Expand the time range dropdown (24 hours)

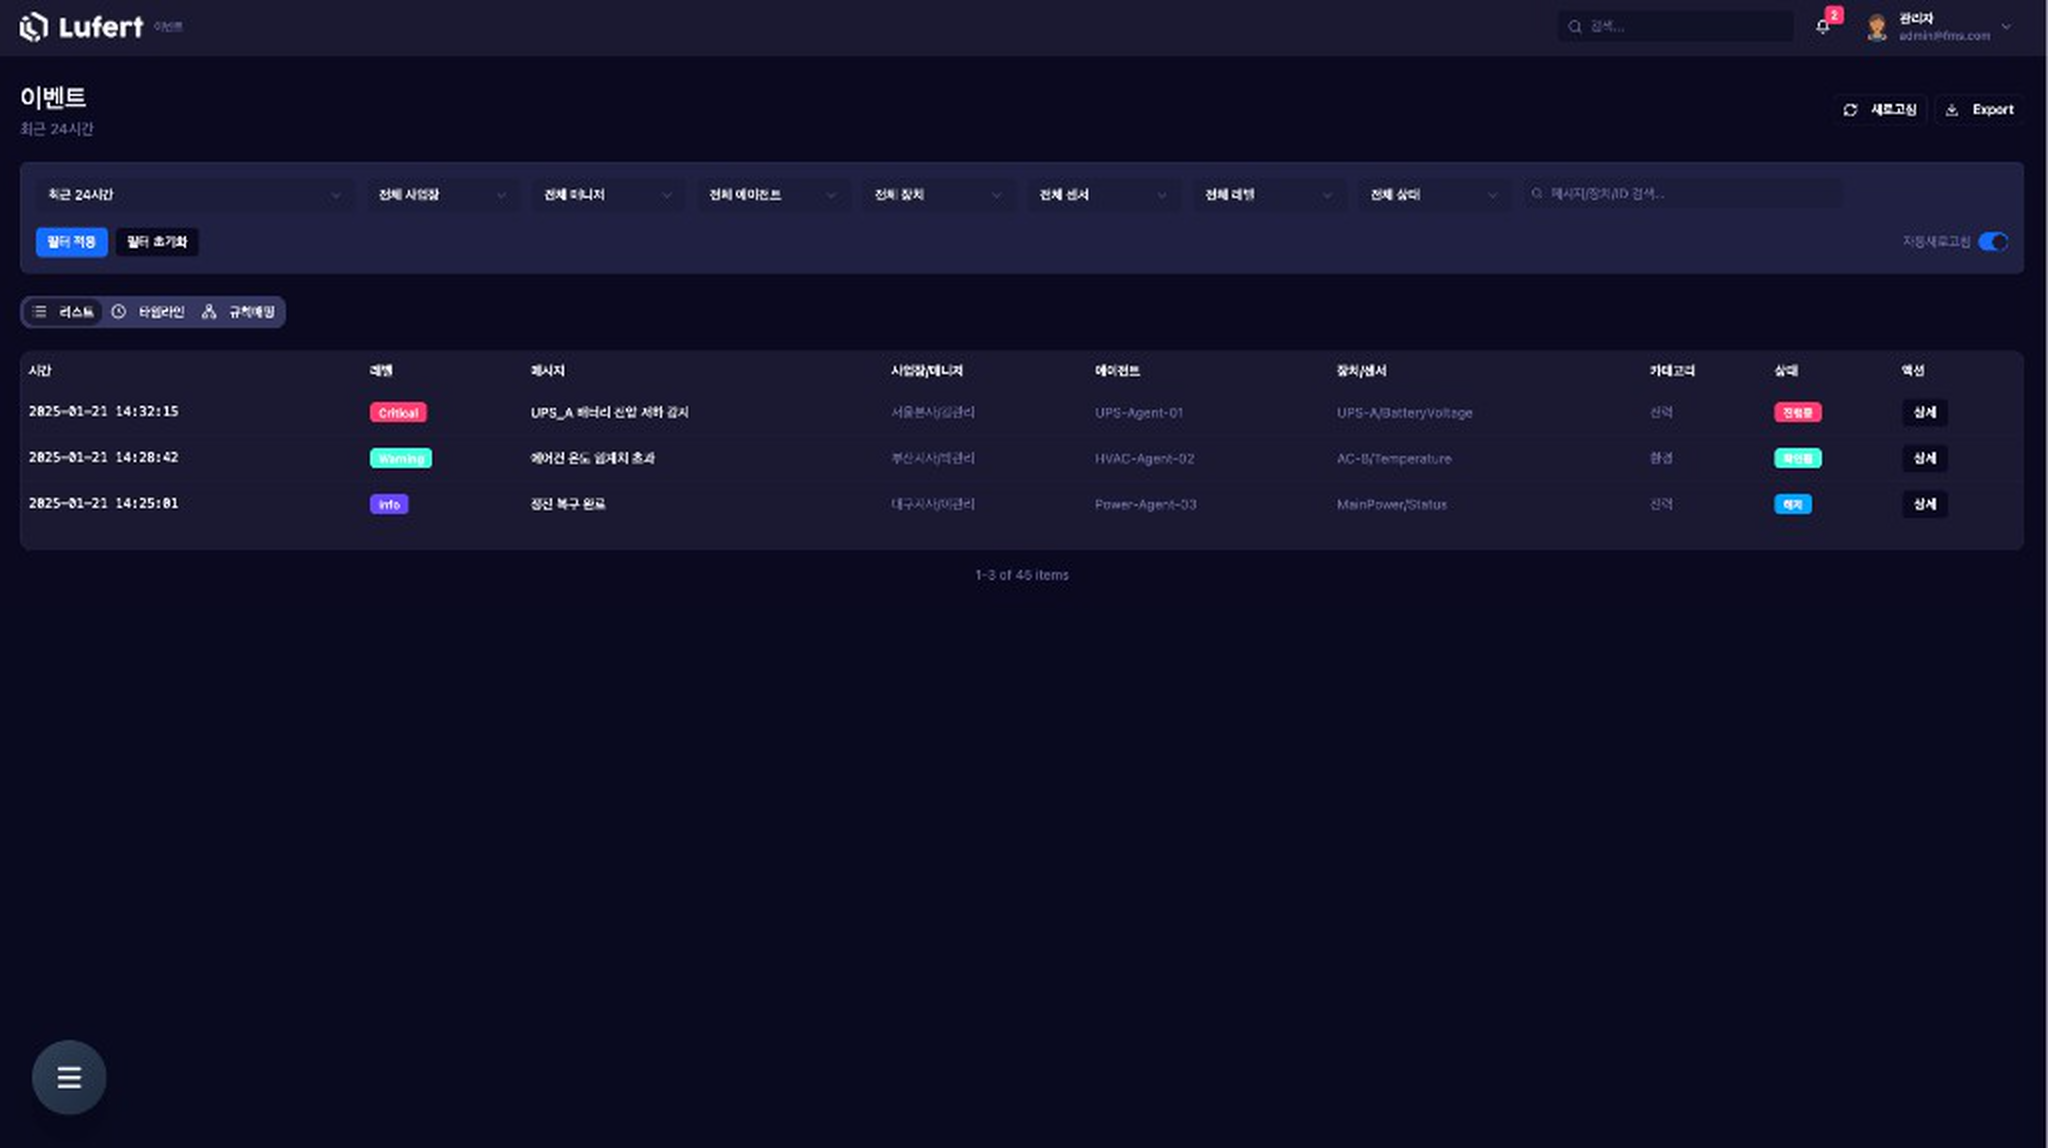pos(195,195)
